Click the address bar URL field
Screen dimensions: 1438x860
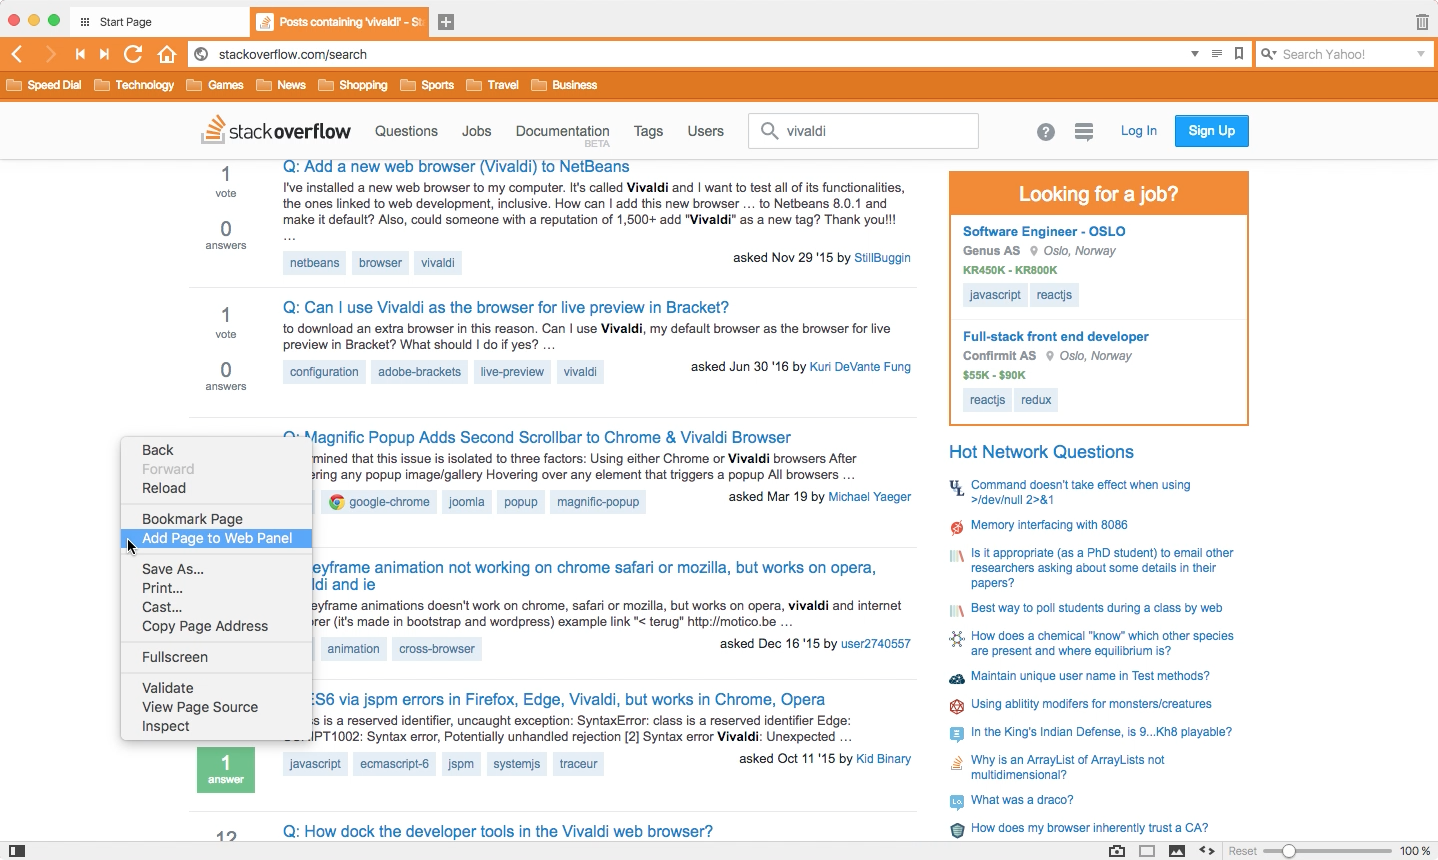tap(700, 54)
